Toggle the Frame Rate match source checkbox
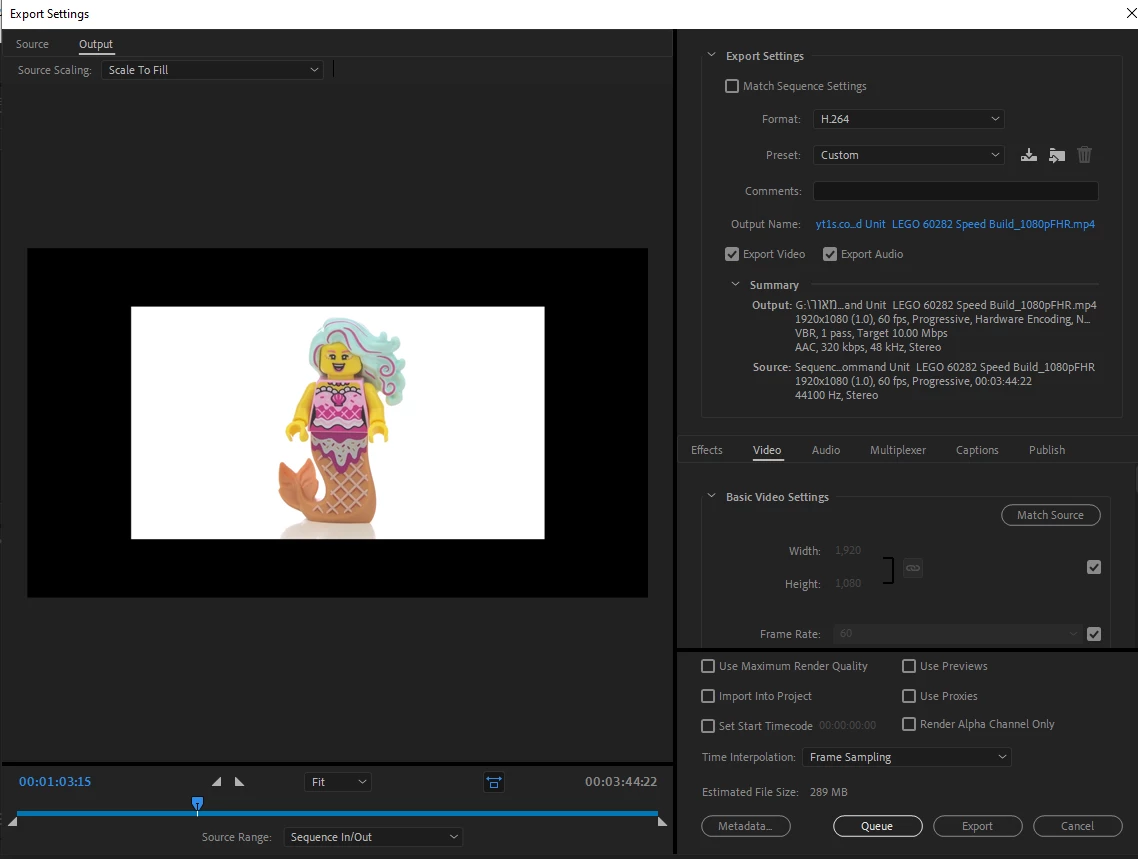The width and height of the screenshot is (1138, 859). tap(1094, 634)
